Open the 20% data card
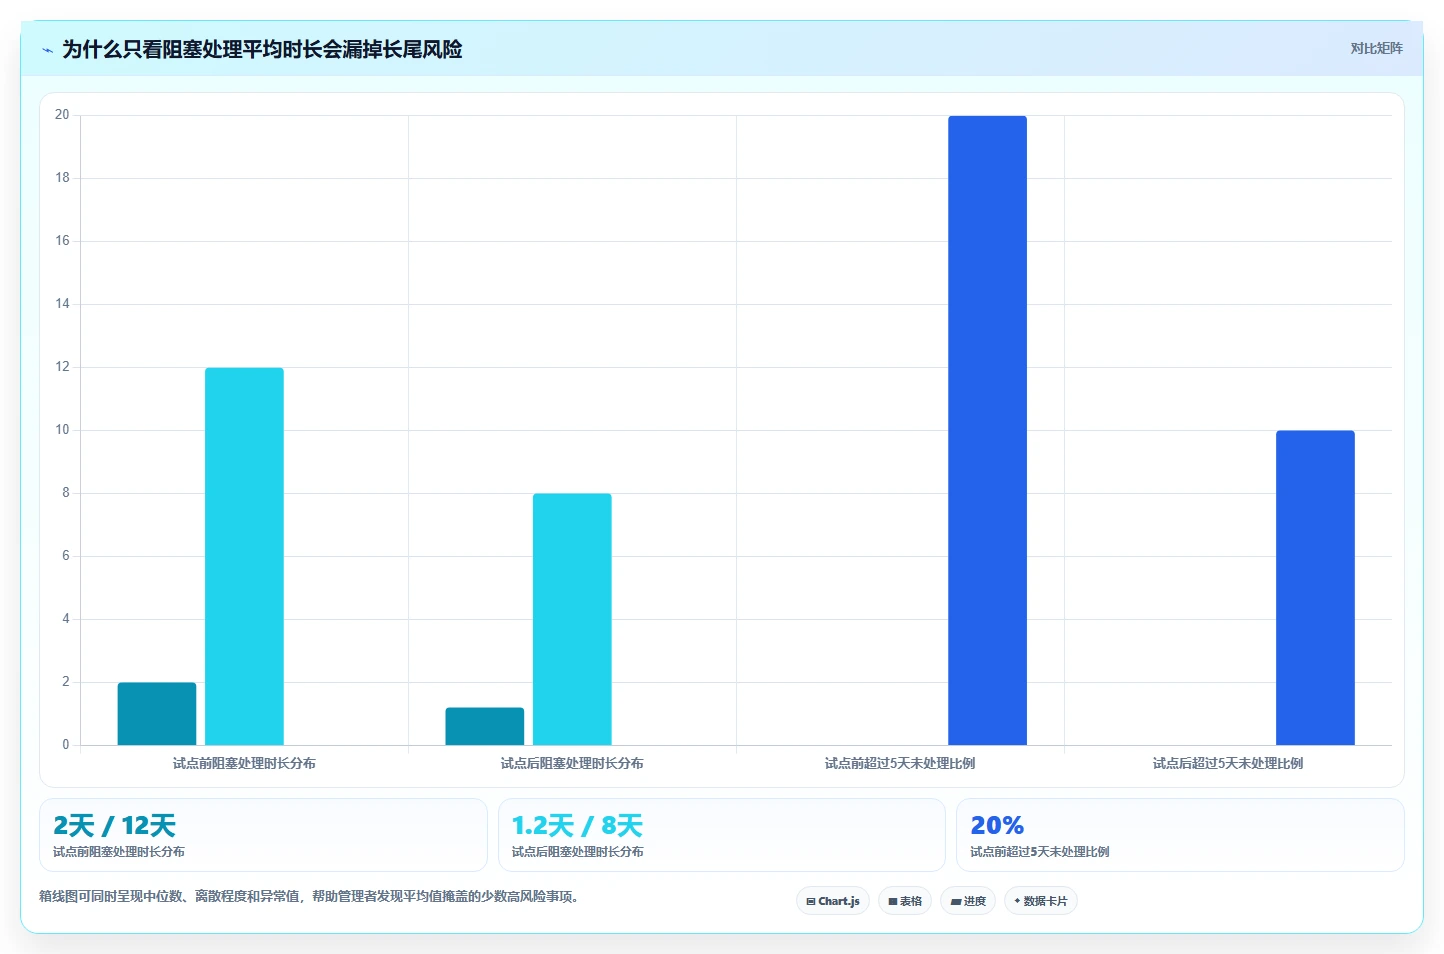Image resolution: width=1444 pixels, height=954 pixels. click(x=1180, y=835)
